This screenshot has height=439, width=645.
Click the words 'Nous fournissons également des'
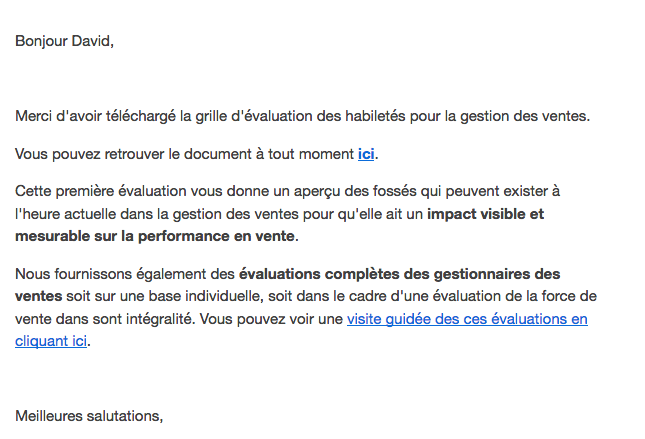tap(125, 274)
